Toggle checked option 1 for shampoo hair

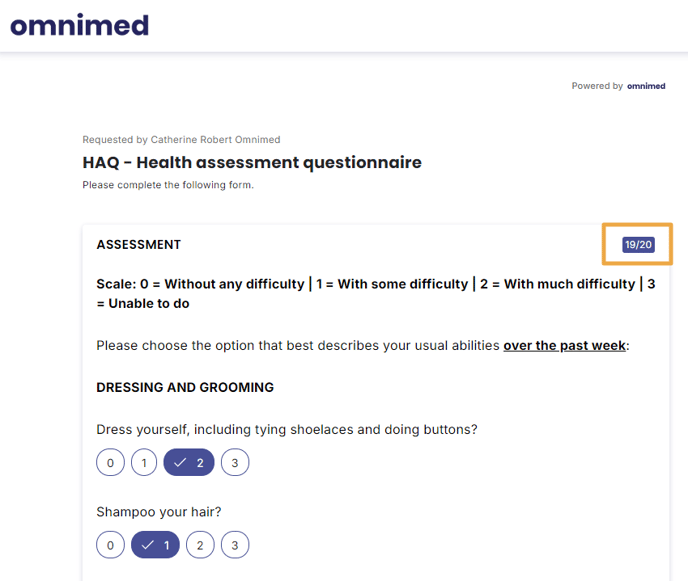point(155,545)
